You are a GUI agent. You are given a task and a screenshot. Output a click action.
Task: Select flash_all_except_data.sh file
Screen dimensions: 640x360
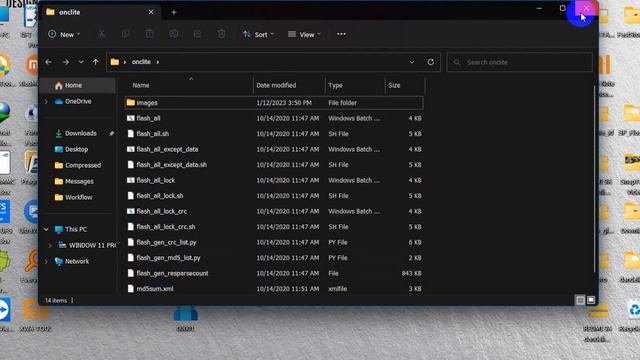[x=273, y=165]
